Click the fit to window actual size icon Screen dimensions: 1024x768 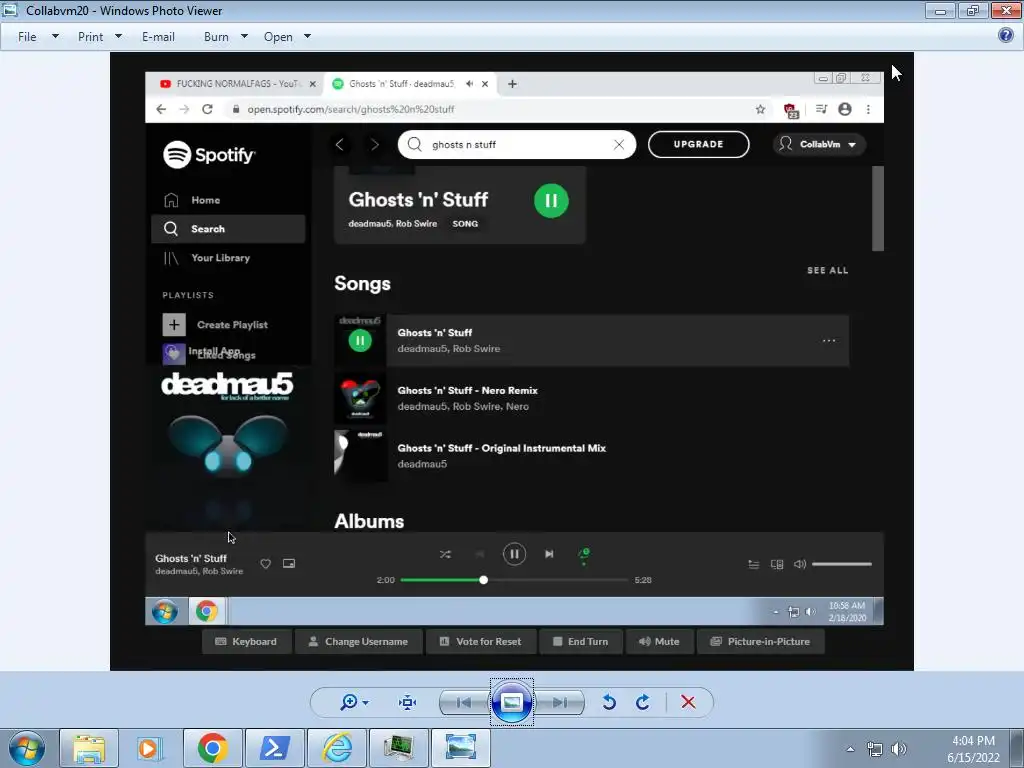tap(408, 702)
